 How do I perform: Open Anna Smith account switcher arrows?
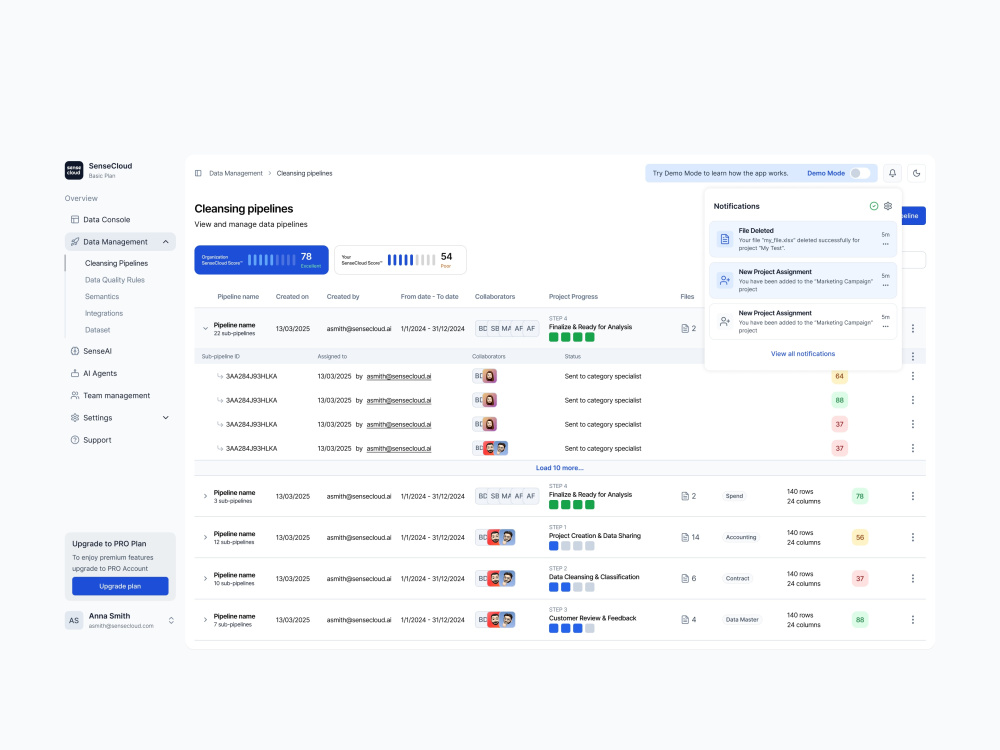(x=171, y=621)
